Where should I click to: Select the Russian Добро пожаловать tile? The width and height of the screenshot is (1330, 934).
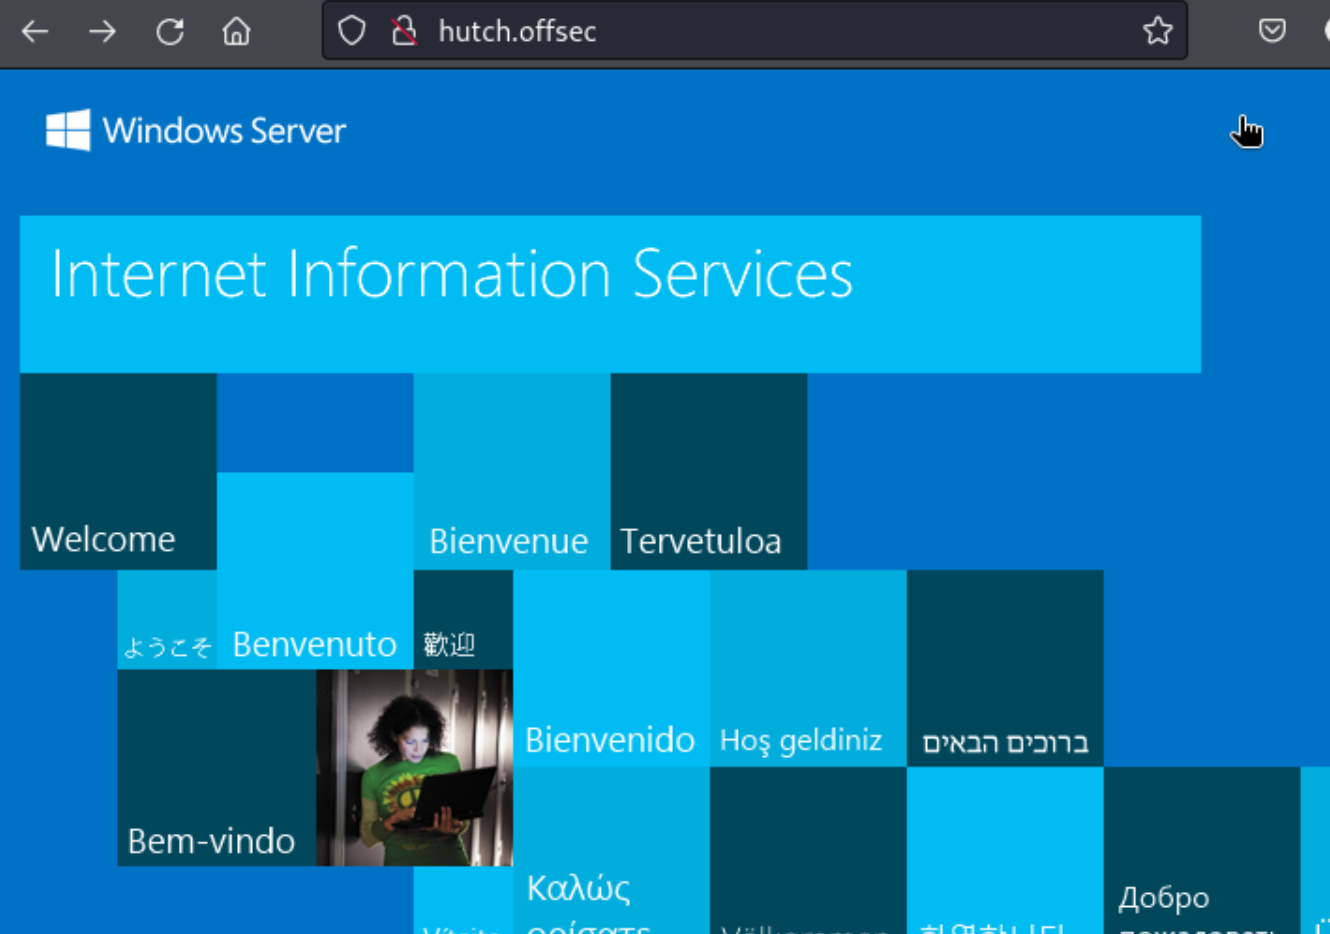coord(1202,850)
